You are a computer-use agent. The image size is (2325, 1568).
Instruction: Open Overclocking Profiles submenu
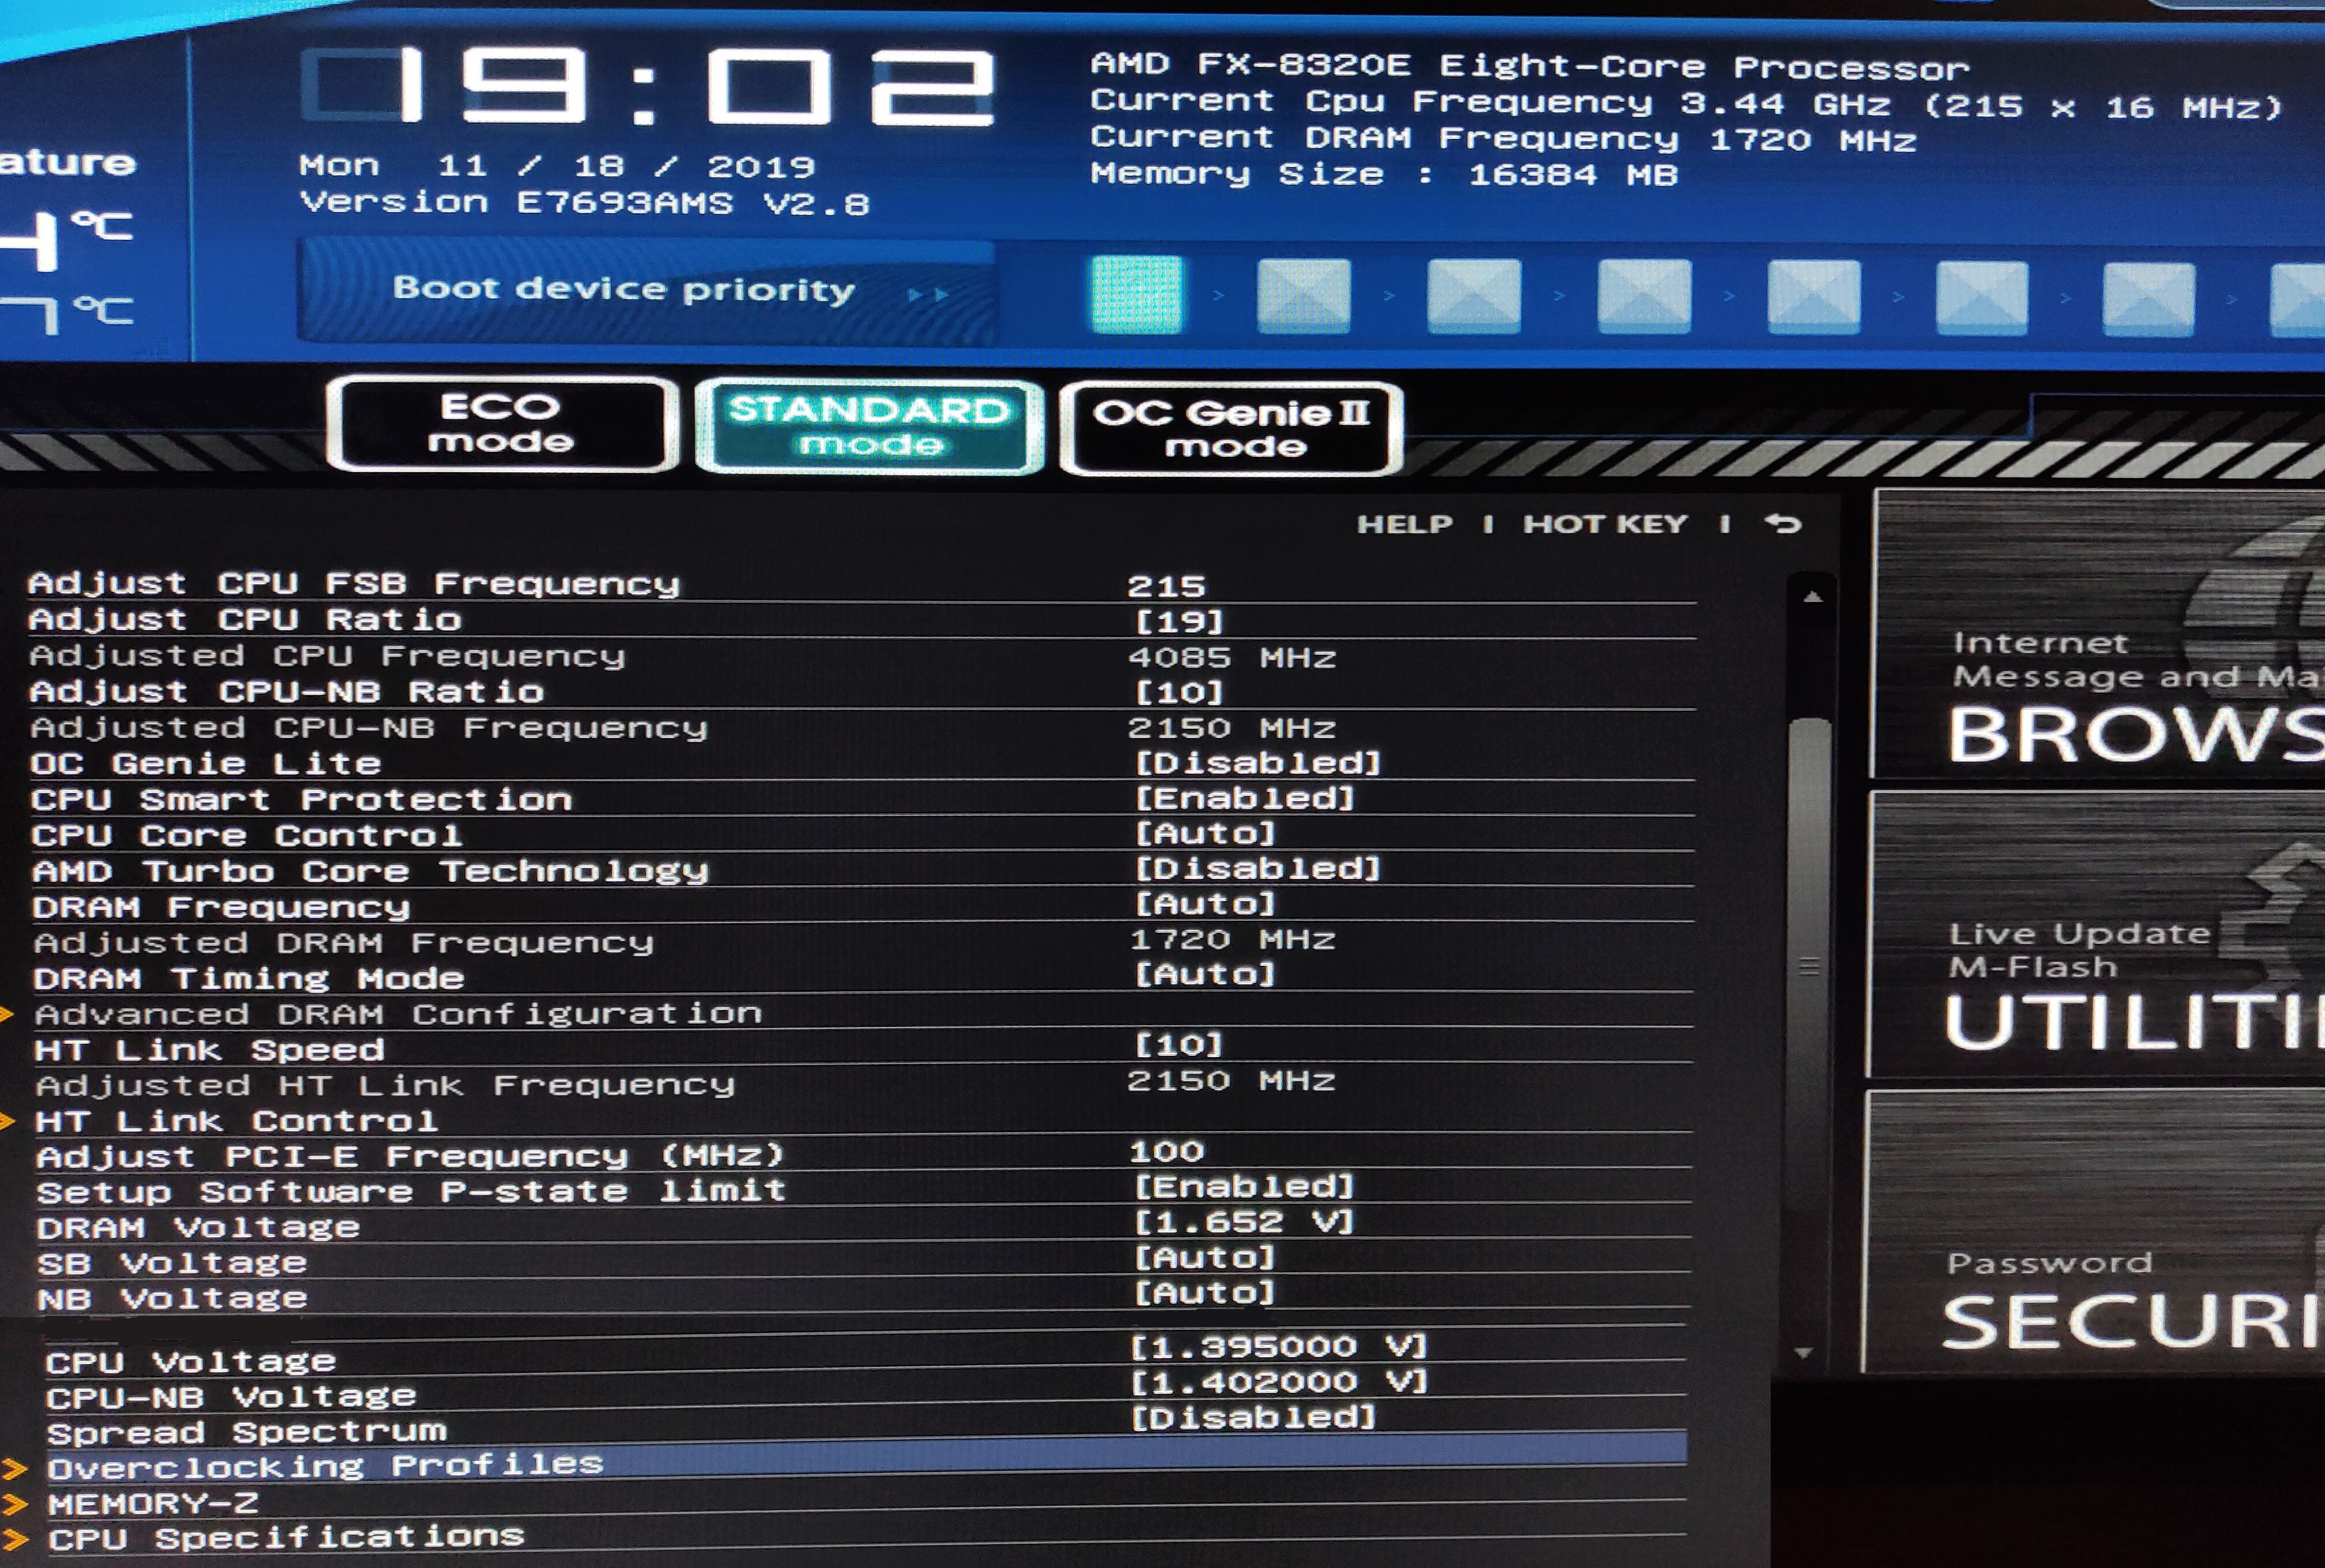click(x=326, y=1466)
